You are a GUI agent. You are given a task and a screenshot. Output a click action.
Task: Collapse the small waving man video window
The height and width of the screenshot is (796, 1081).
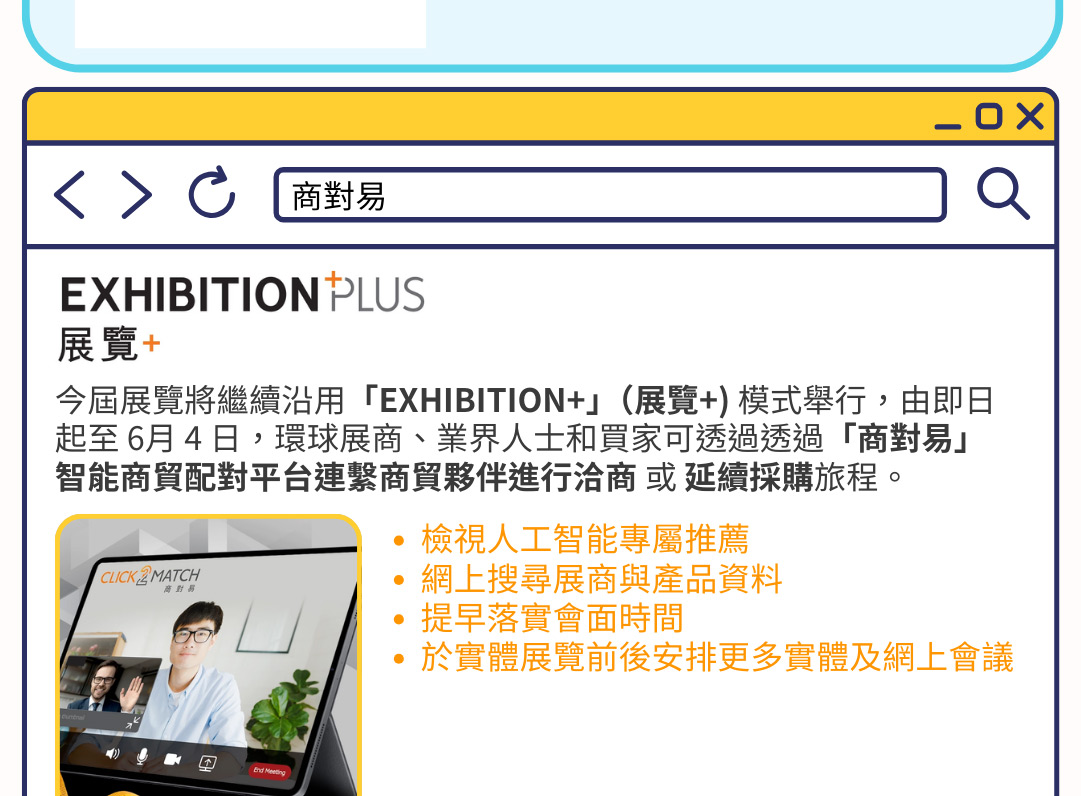tap(132, 723)
